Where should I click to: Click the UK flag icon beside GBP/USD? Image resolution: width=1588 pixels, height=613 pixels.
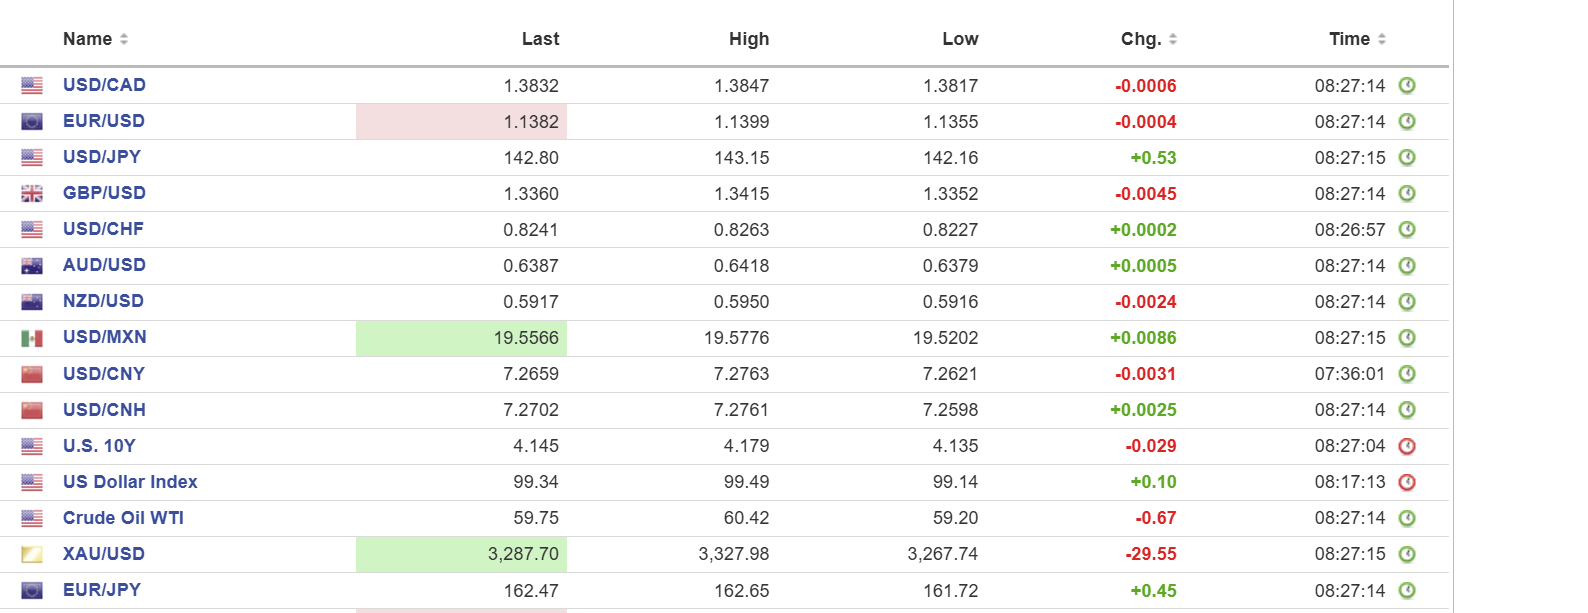(x=32, y=194)
